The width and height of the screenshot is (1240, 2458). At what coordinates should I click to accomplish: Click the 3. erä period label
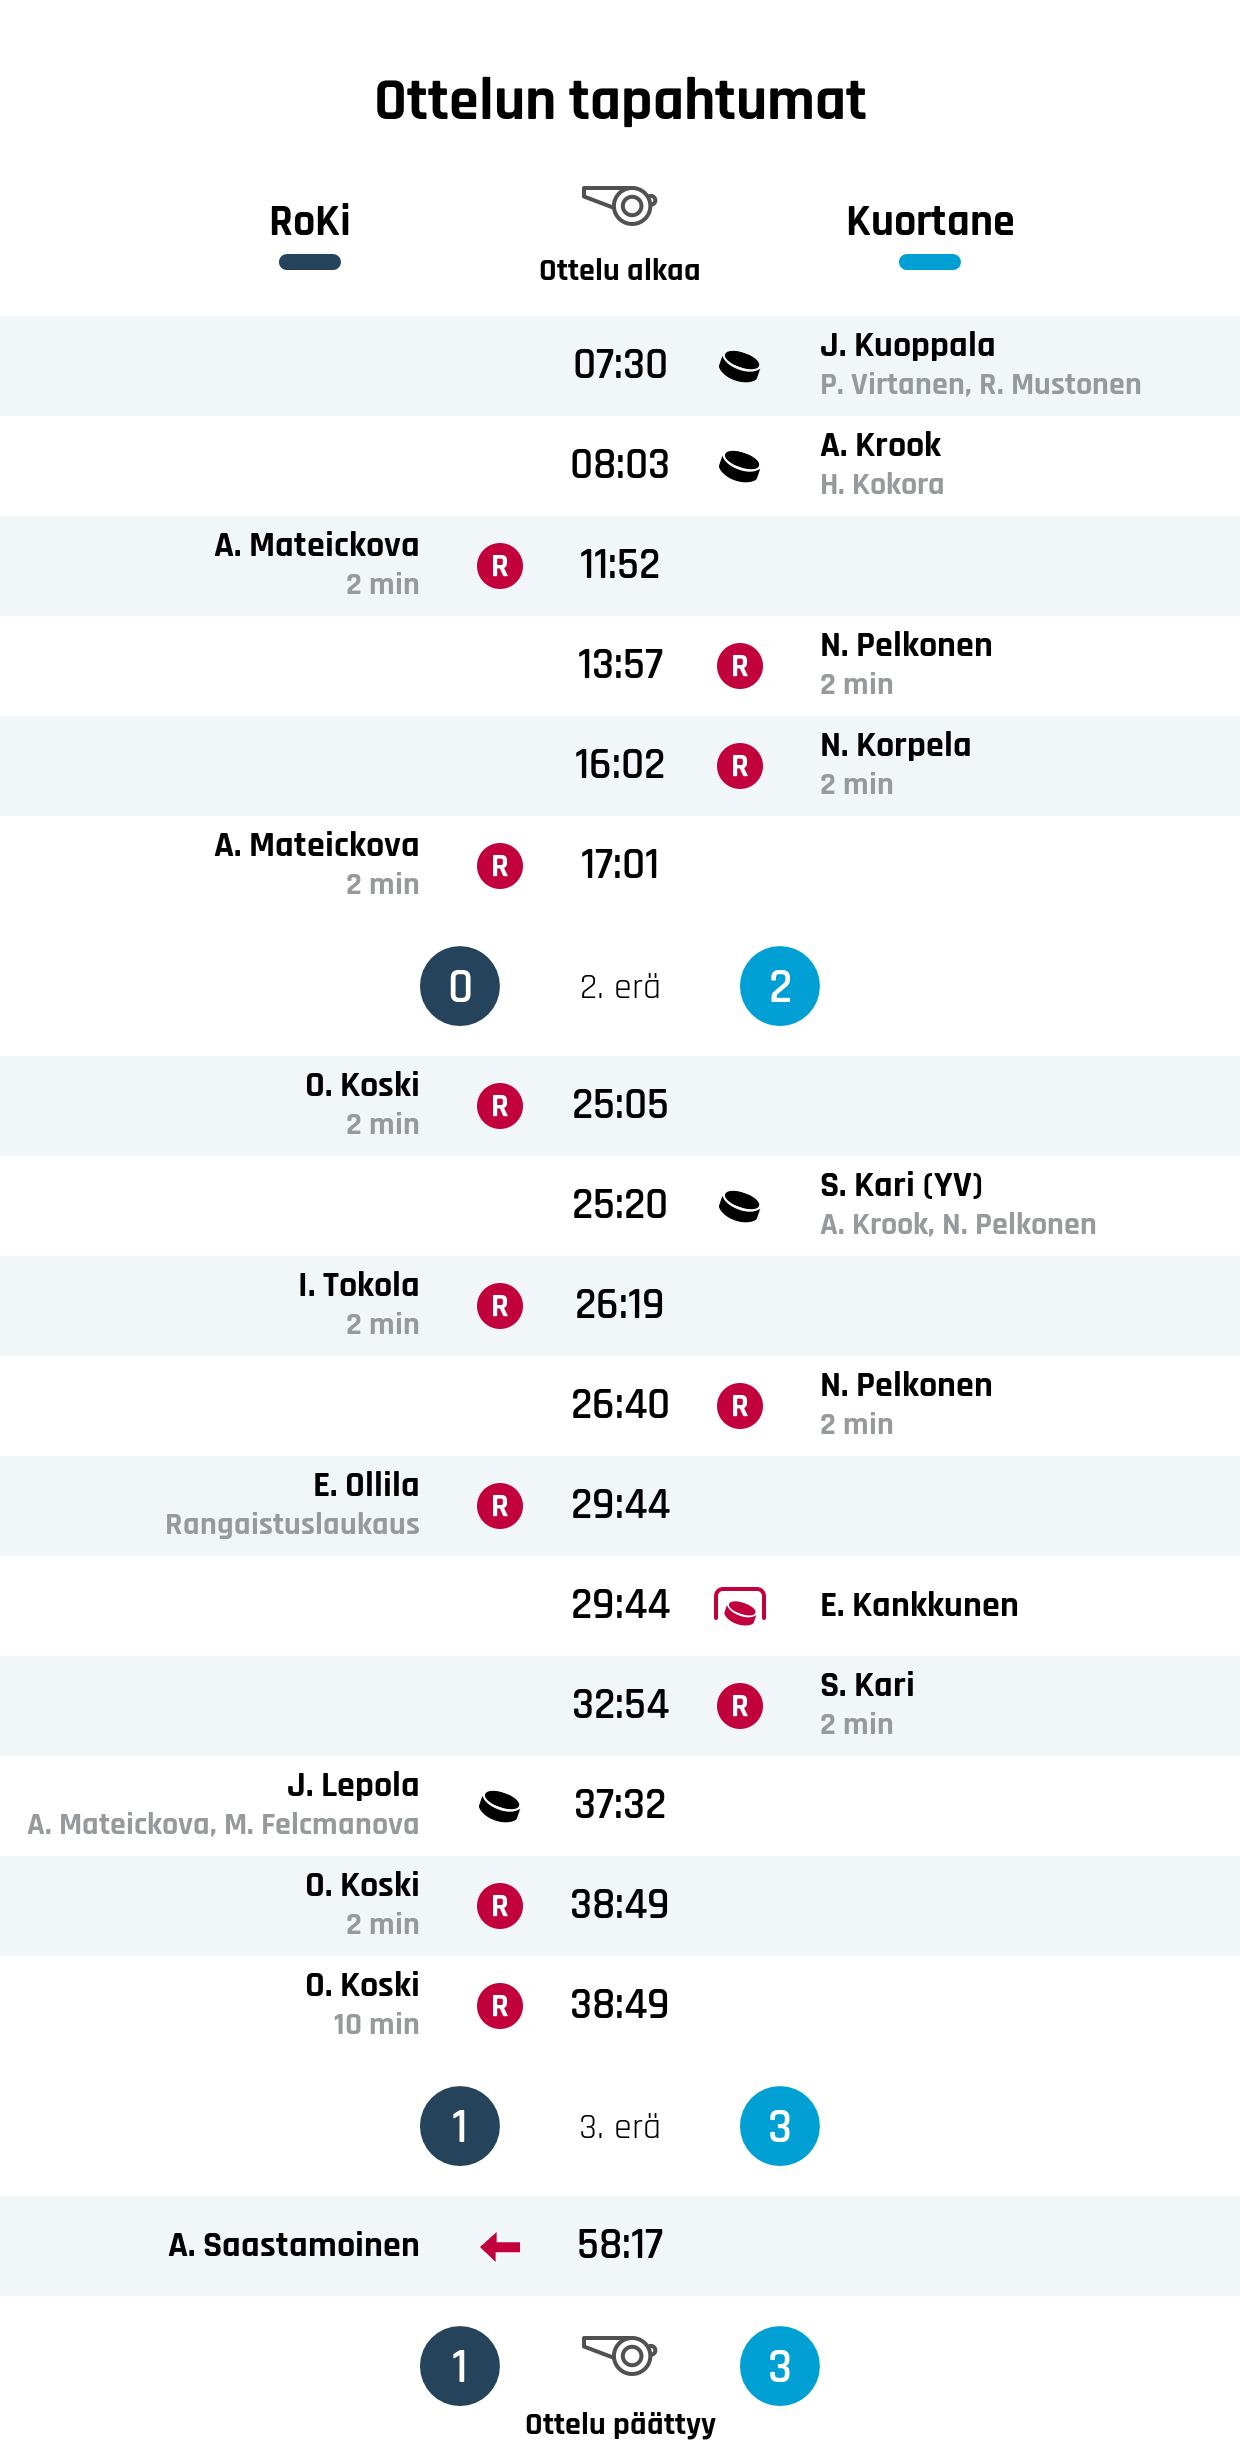point(620,2127)
